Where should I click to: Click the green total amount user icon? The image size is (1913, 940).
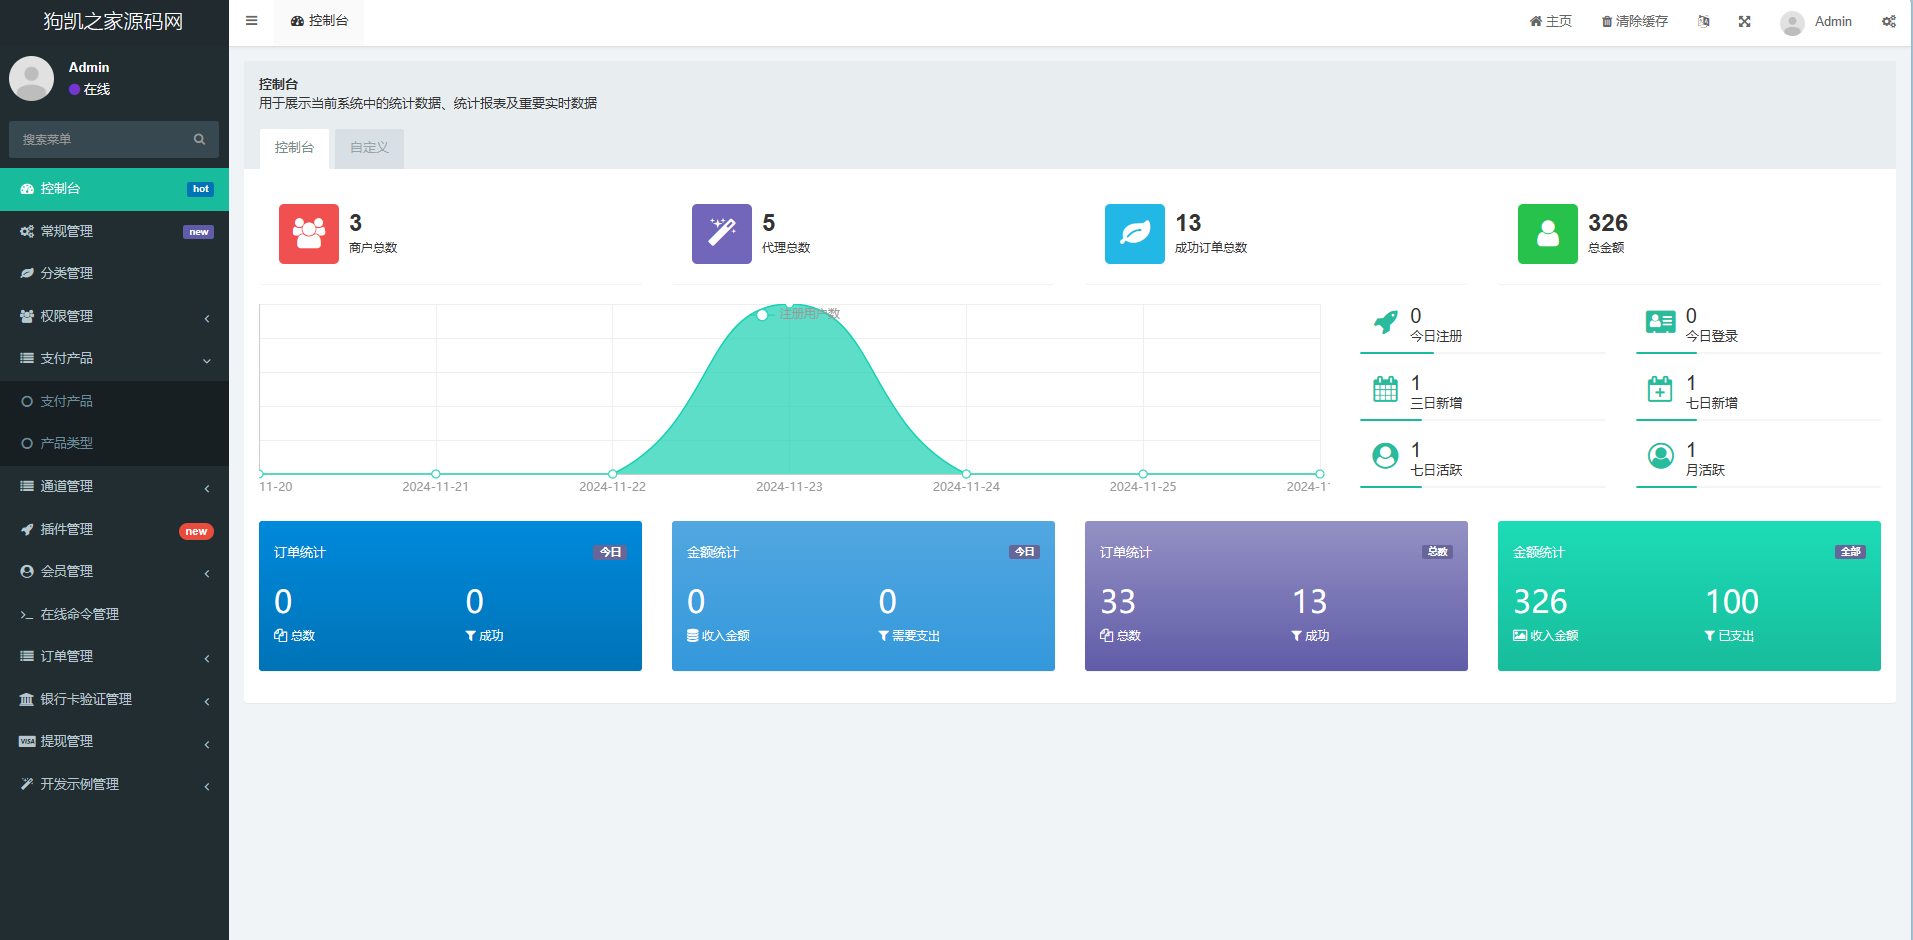pyautogui.click(x=1547, y=234)
